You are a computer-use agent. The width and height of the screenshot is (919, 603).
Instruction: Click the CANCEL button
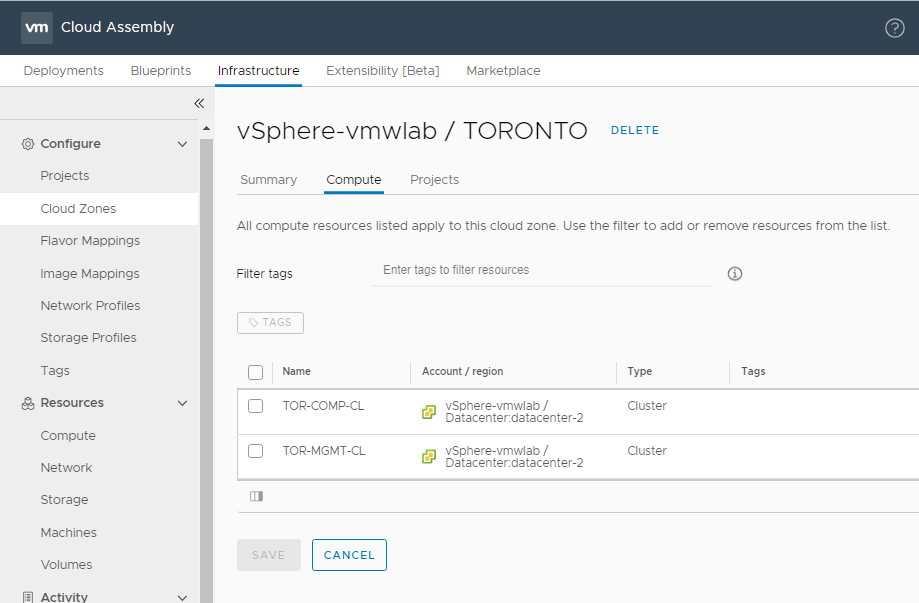click(349, 555)
